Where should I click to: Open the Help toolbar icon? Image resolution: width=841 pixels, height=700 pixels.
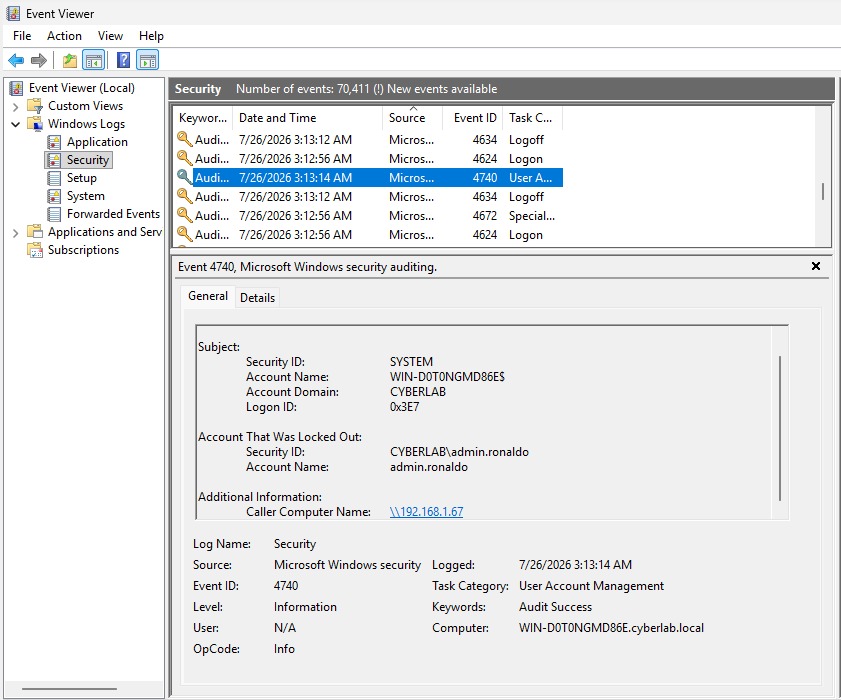pos(123,60)
